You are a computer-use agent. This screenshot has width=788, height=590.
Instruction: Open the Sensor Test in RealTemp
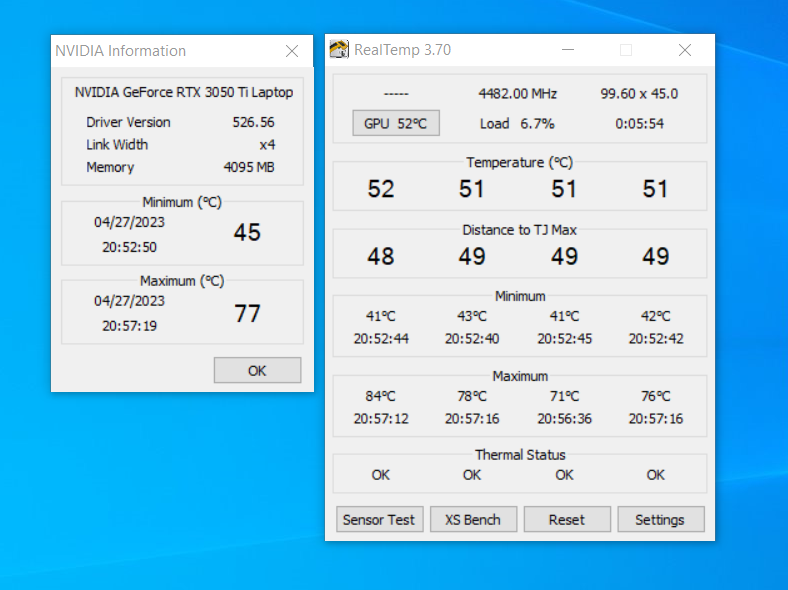[379, 519]
